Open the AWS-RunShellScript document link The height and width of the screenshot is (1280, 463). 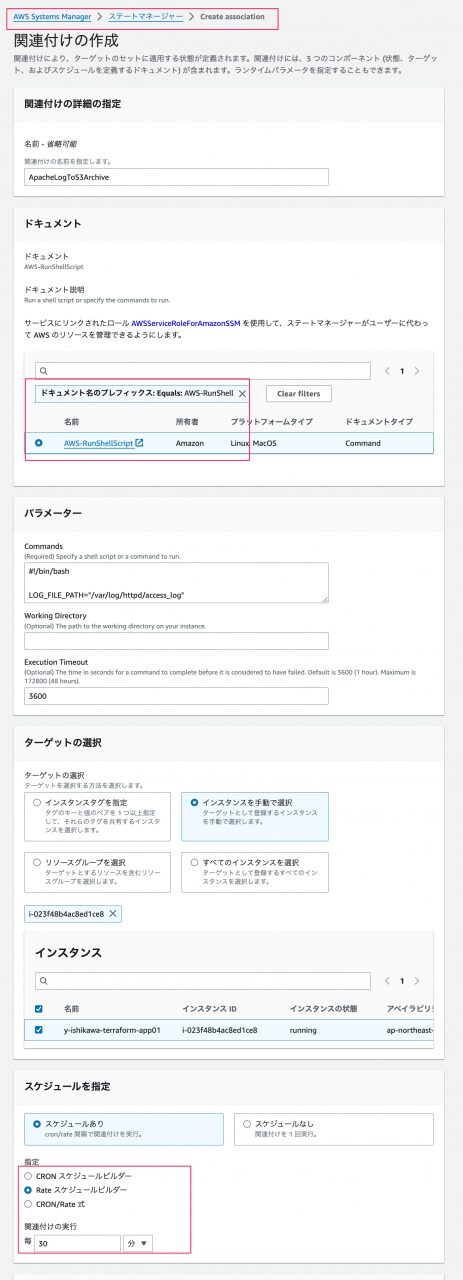pyautogui.click(x=99, y=443)
